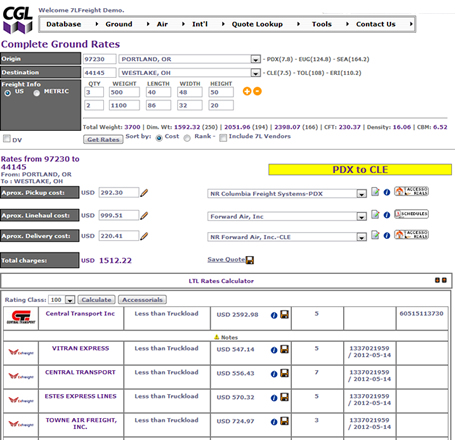Viewport: 455px width, 440px height.
Task: Save the ESTES EXPRESS LINES rate
Action: coord(284,397)
